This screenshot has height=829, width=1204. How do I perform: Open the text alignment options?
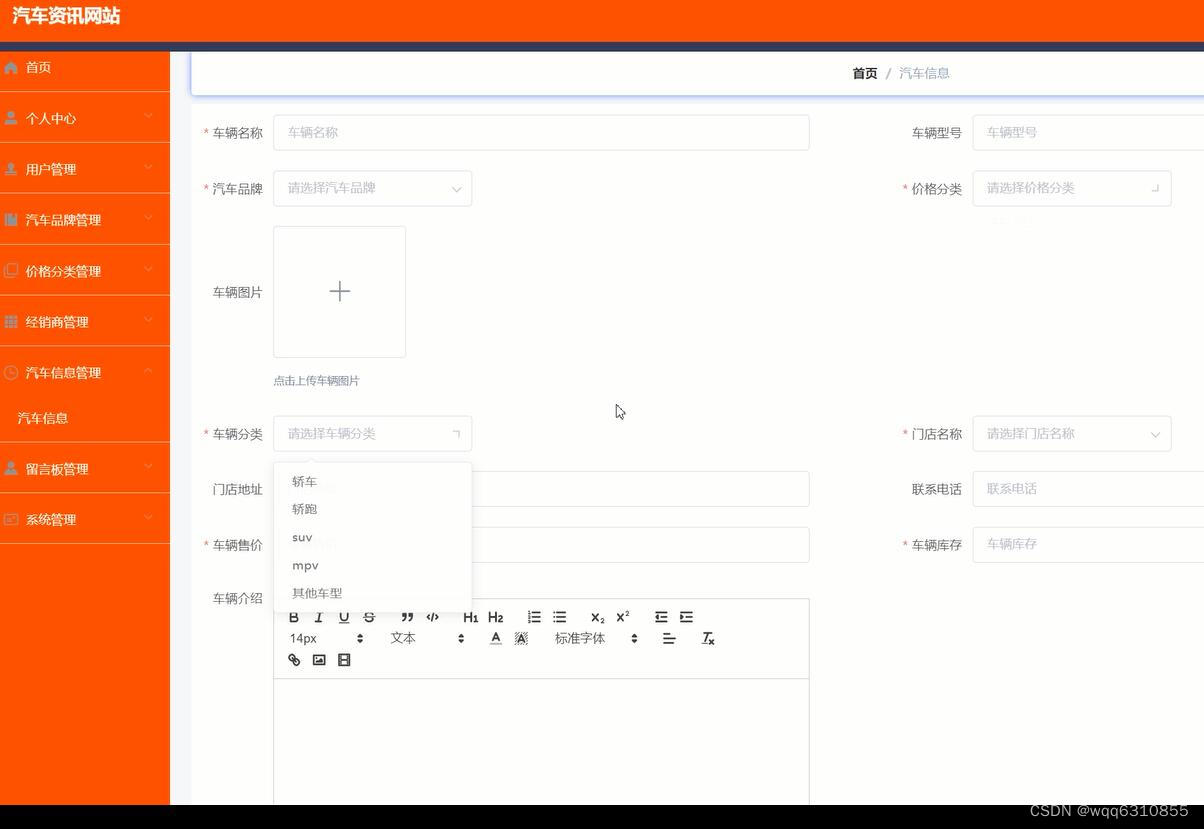pos(669,638)
